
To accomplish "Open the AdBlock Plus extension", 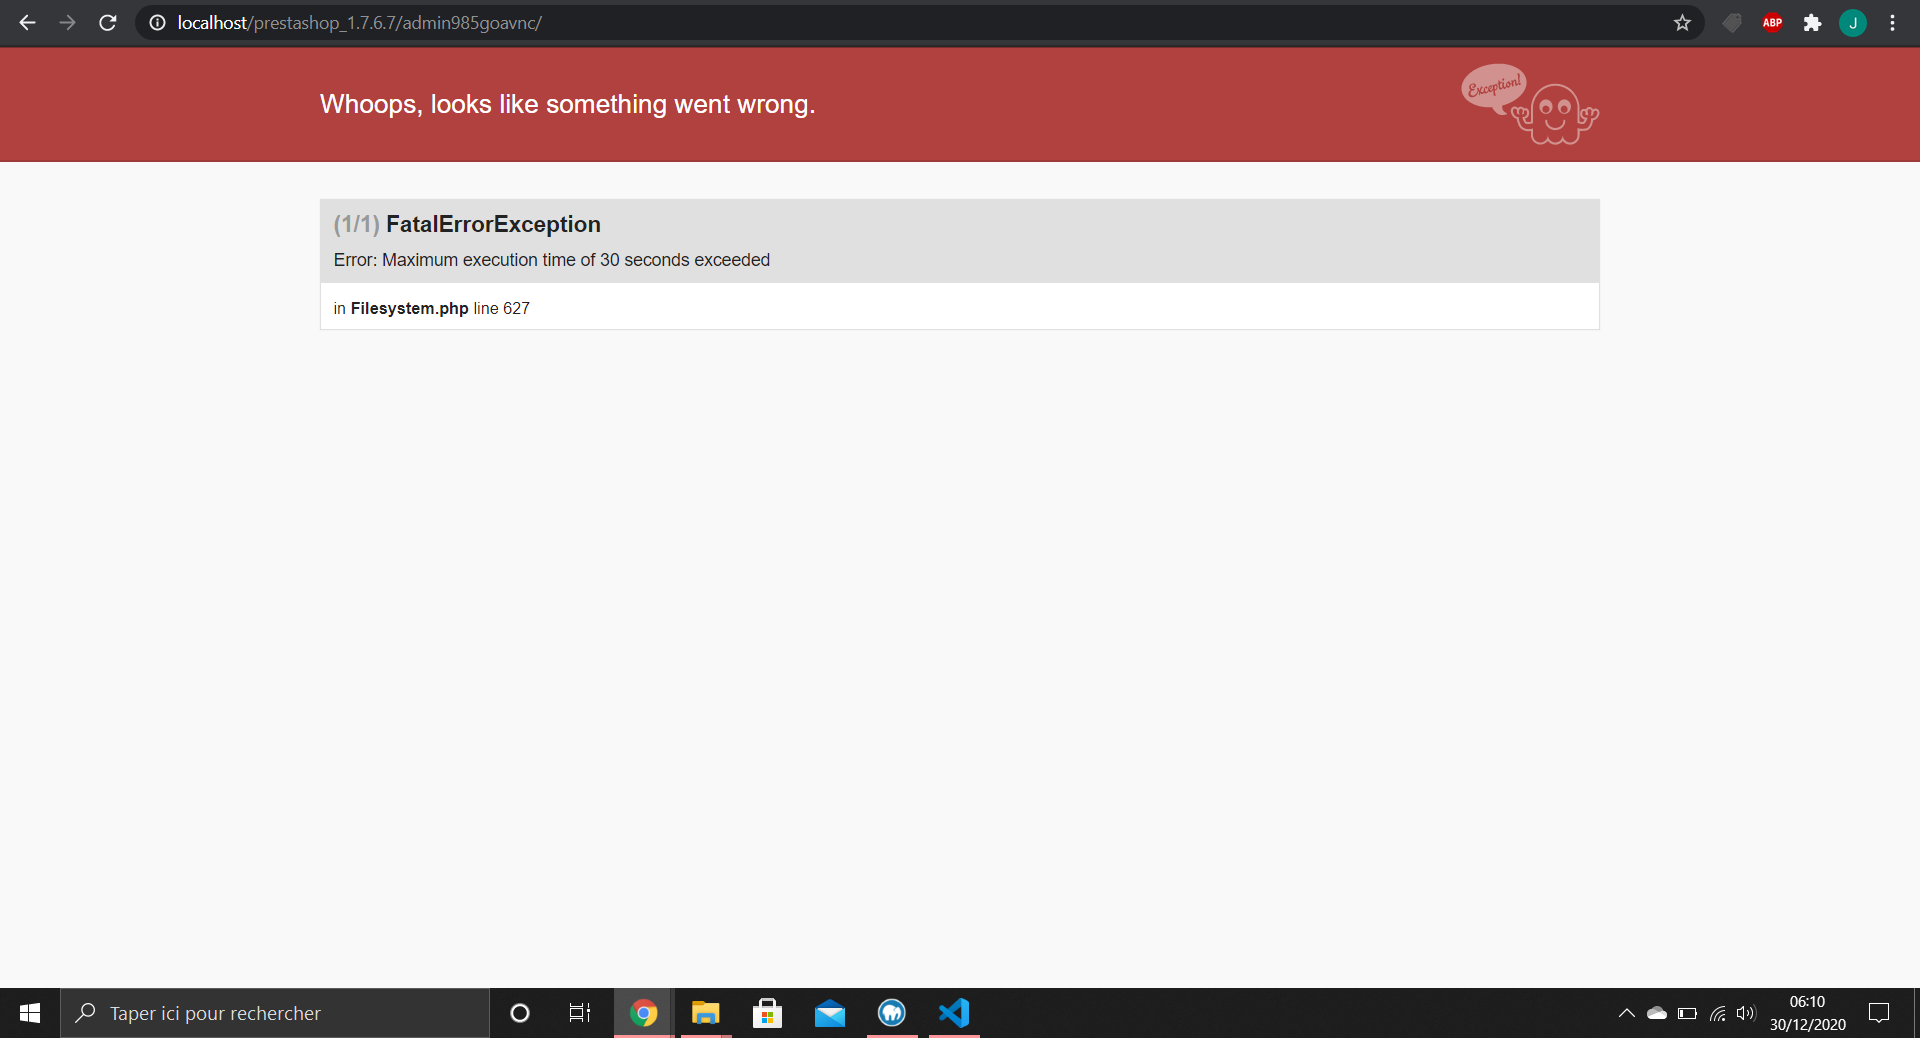I will point(1772,22).
